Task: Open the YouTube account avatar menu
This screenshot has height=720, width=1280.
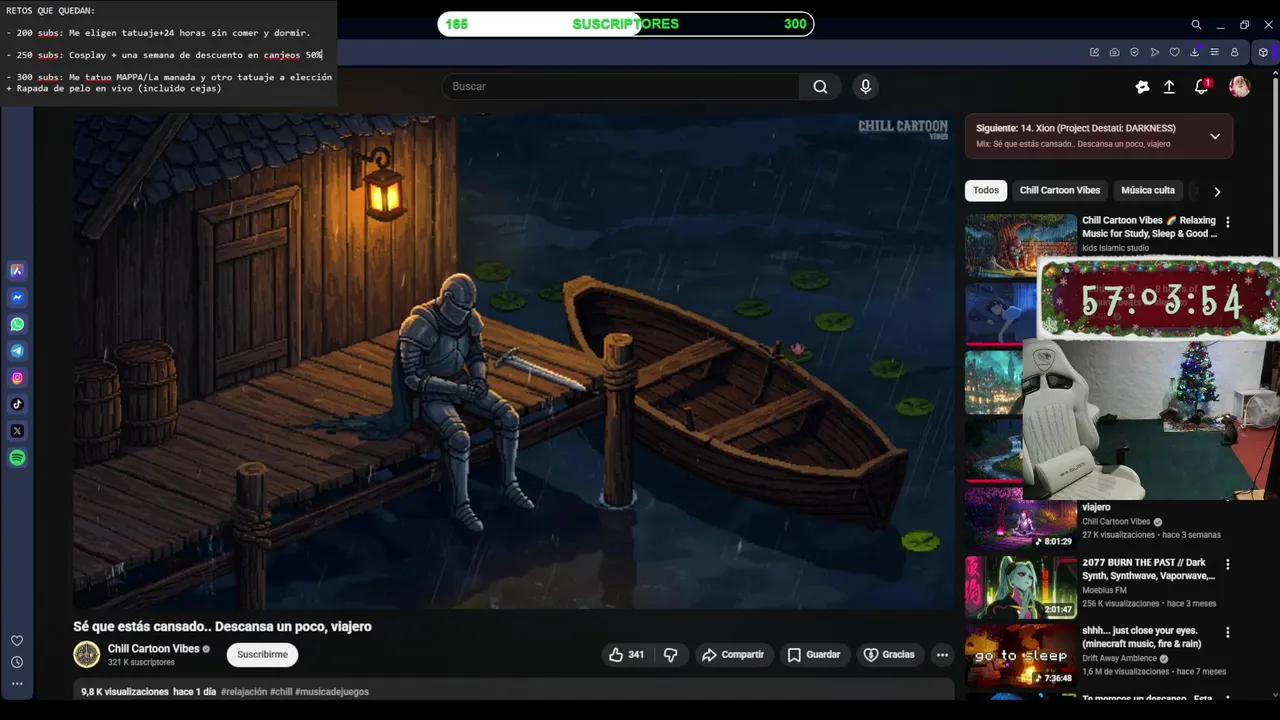Action: (1240, 87)
